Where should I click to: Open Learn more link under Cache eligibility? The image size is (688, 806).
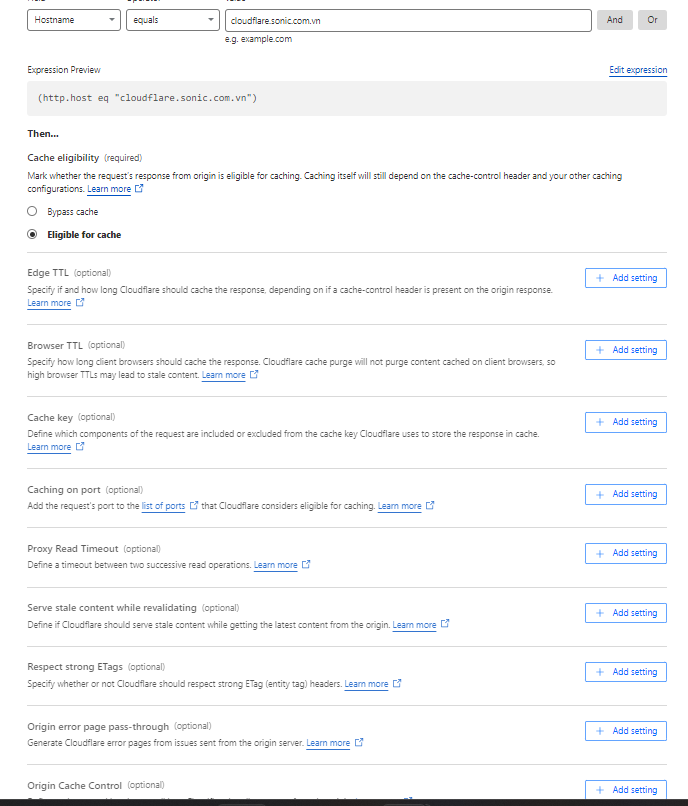pyautogui.click(x=109, y=189)
